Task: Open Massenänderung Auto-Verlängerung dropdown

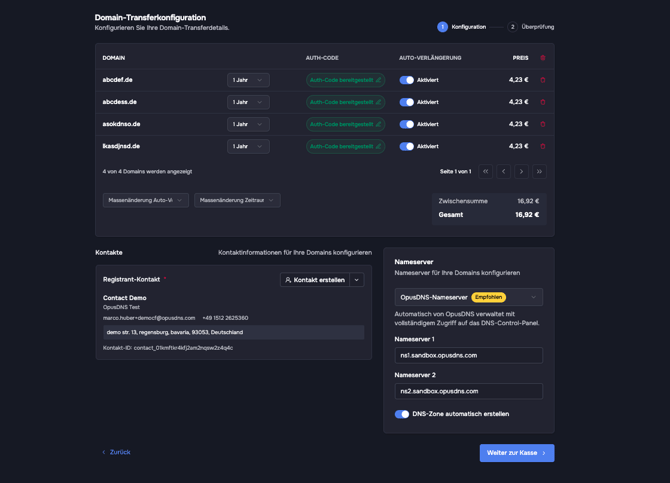Action: [x=146, y=200]
